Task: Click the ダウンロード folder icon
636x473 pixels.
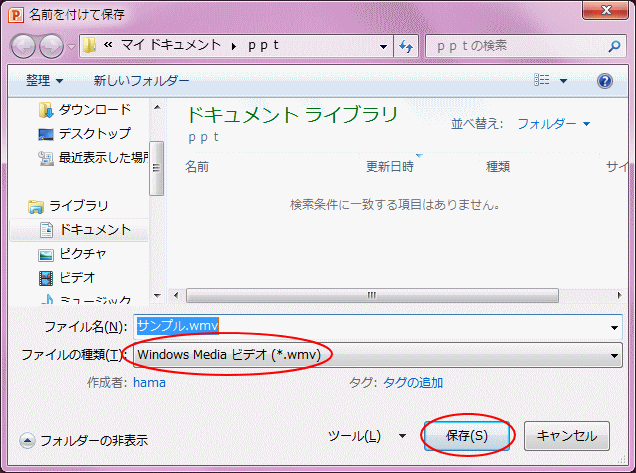Action: pyautogui.click(x=46, y=110)
